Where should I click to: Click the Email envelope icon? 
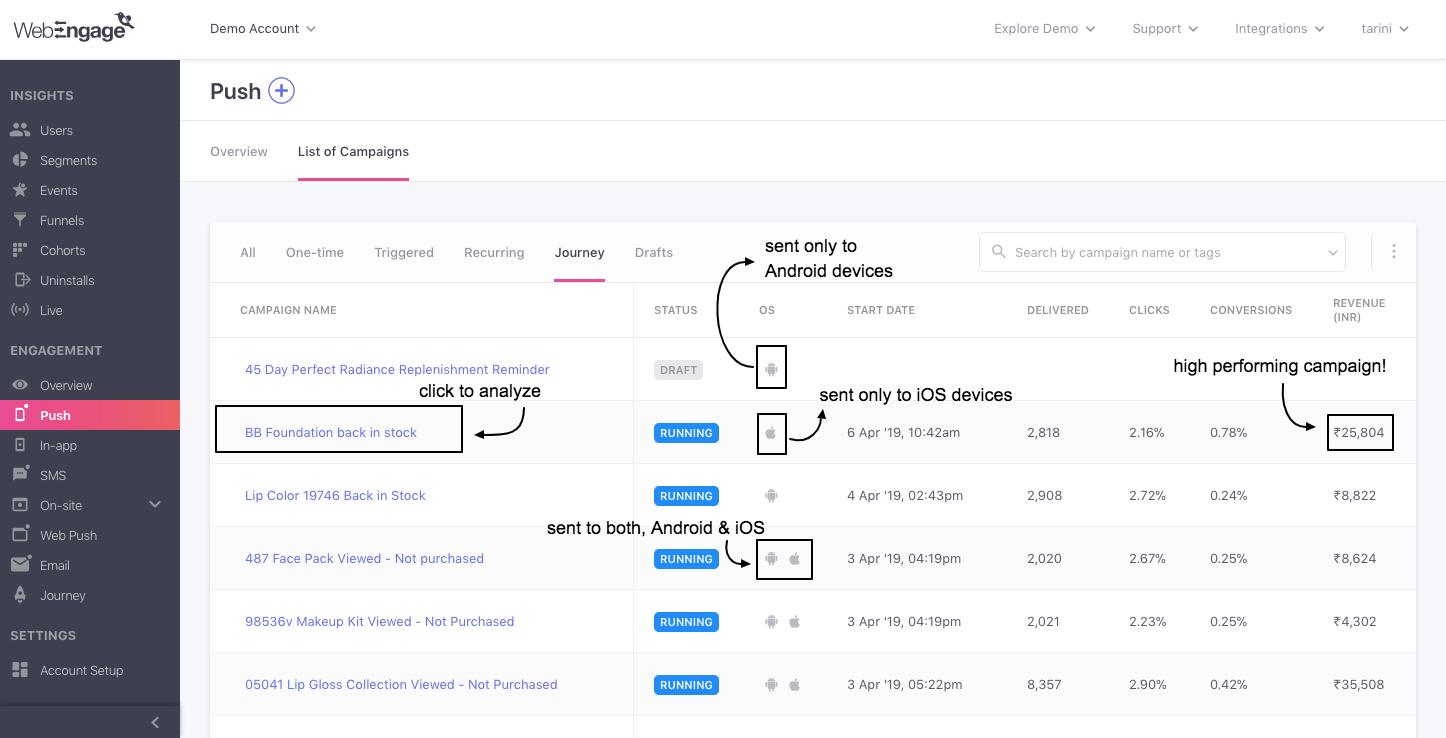[x=19, y=565]
